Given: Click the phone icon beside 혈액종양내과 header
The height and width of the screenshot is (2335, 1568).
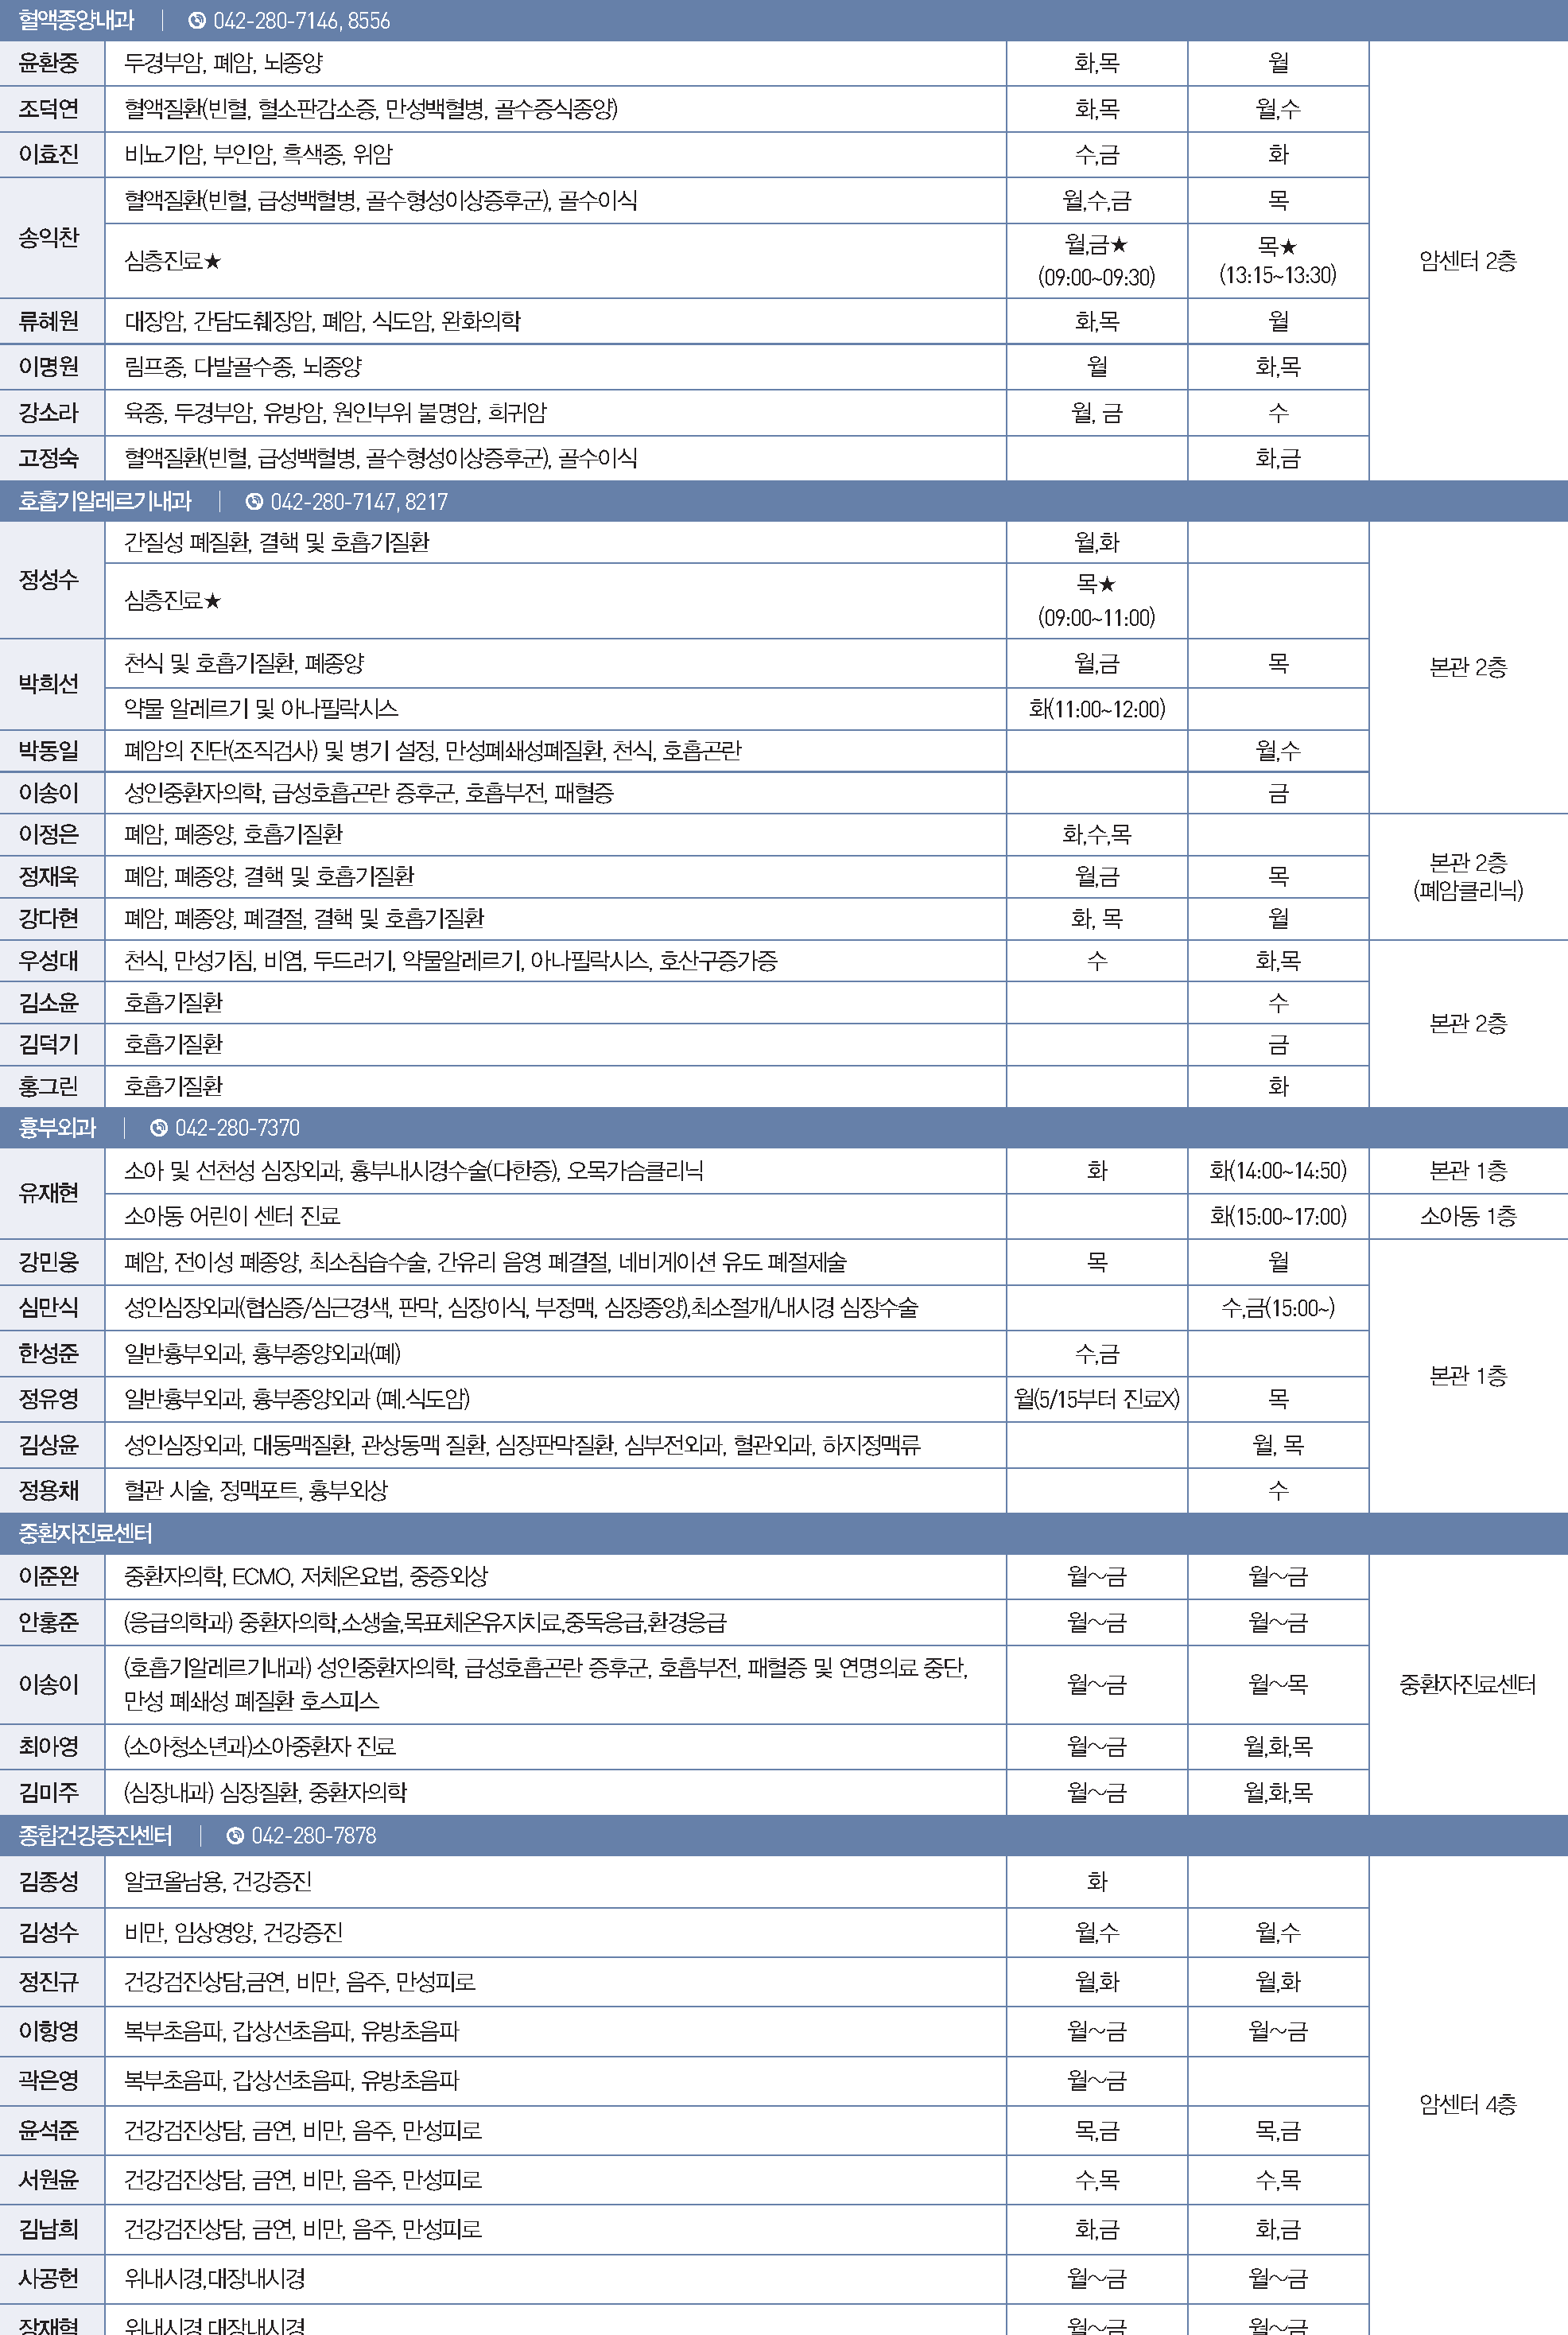Looking at the screenshot, I should [197, 21].
